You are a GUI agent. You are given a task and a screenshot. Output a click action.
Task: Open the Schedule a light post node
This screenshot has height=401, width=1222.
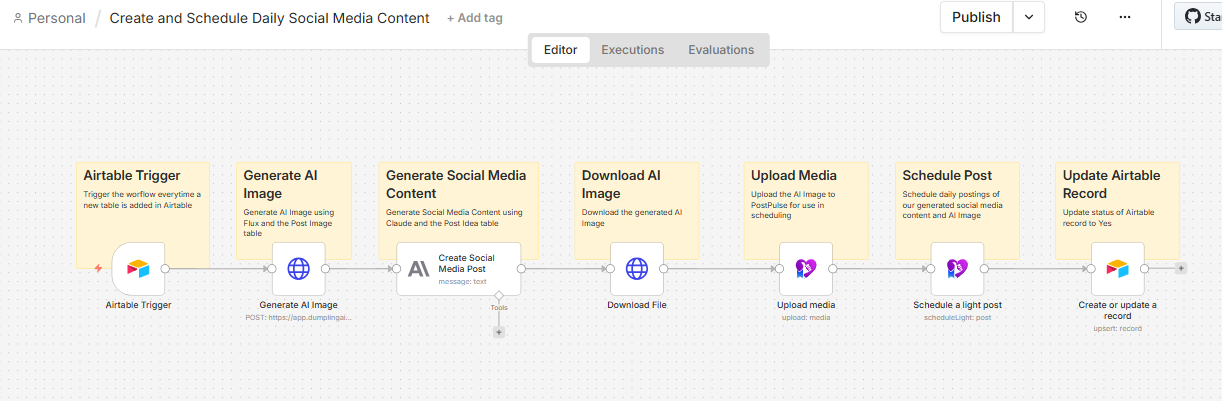pyautogui.click(x=957, y=268)
